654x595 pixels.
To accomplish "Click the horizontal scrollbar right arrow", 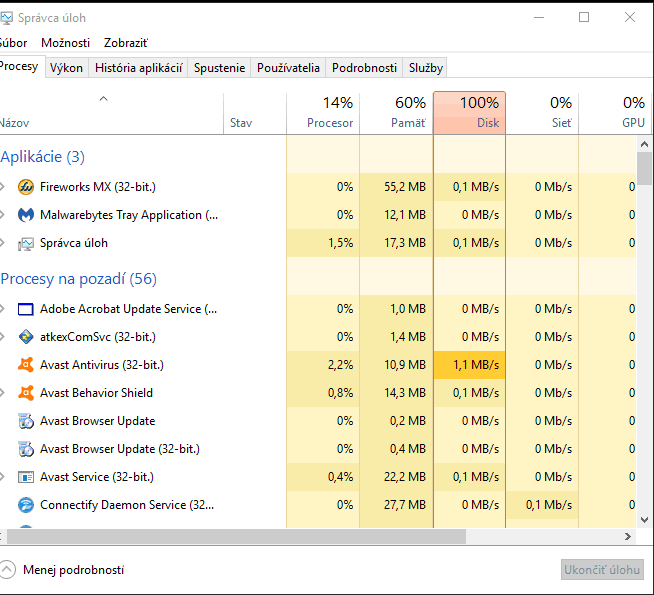I will (628, 537).
